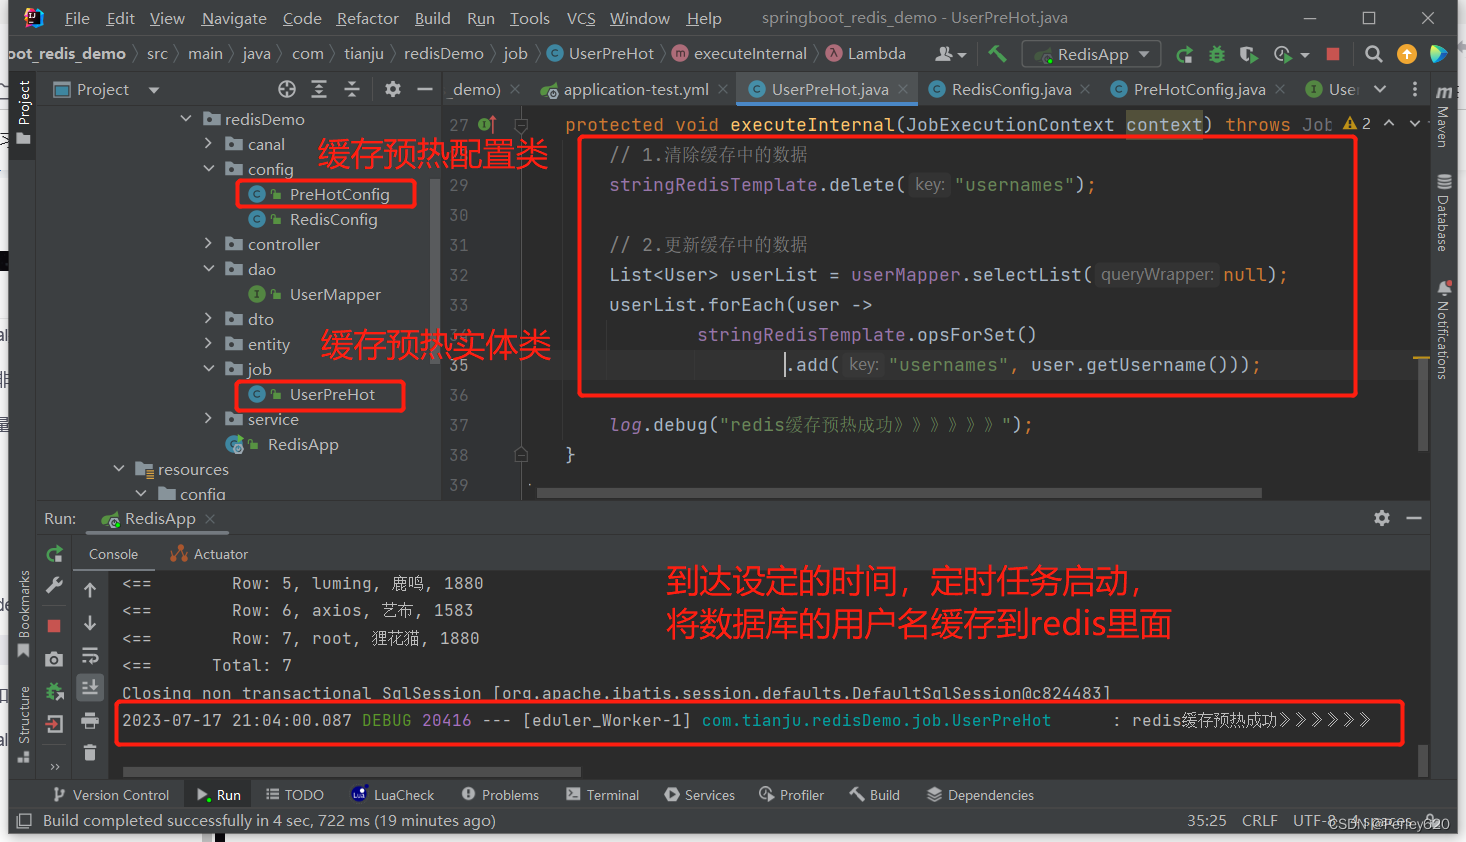Click the down-arrow icon in console
This screenshot has height=842, width=1466.
tap(90, 623)
